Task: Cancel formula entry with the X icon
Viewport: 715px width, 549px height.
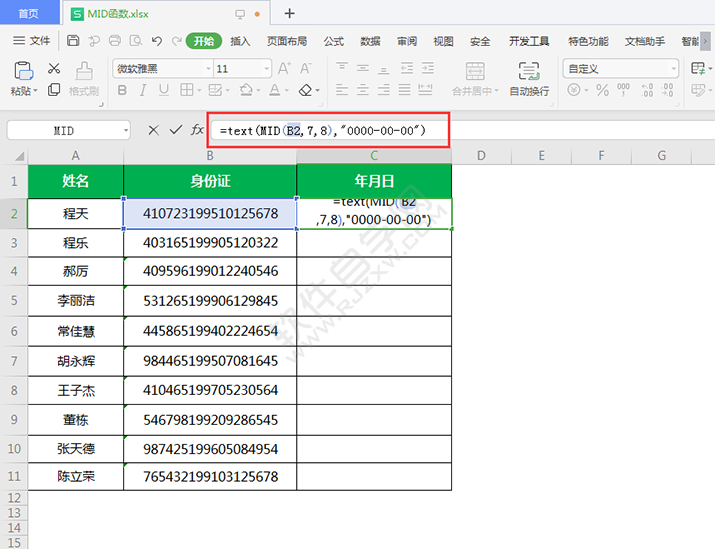Action: (153, 130)
